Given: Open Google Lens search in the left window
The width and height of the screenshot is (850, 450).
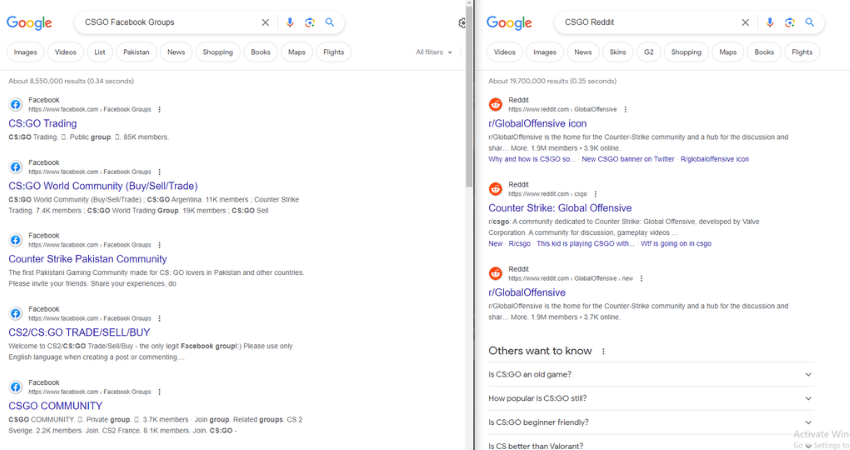Looking at the screenshot, I should 310,22.
